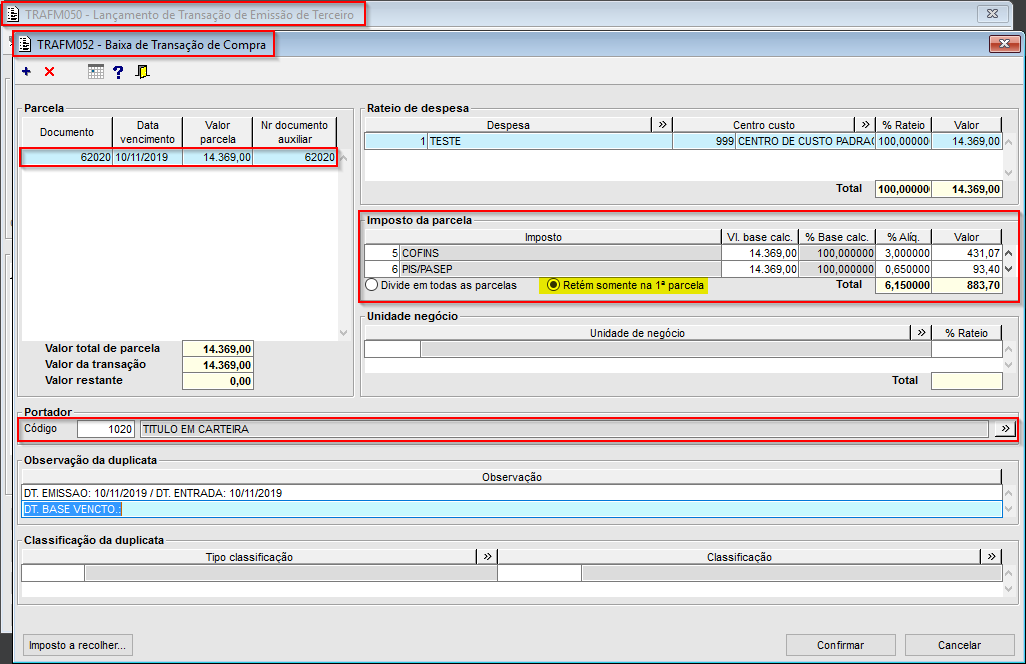
Task: Click the imposto total aliquota 6,150000
Action: pos(904,285)
